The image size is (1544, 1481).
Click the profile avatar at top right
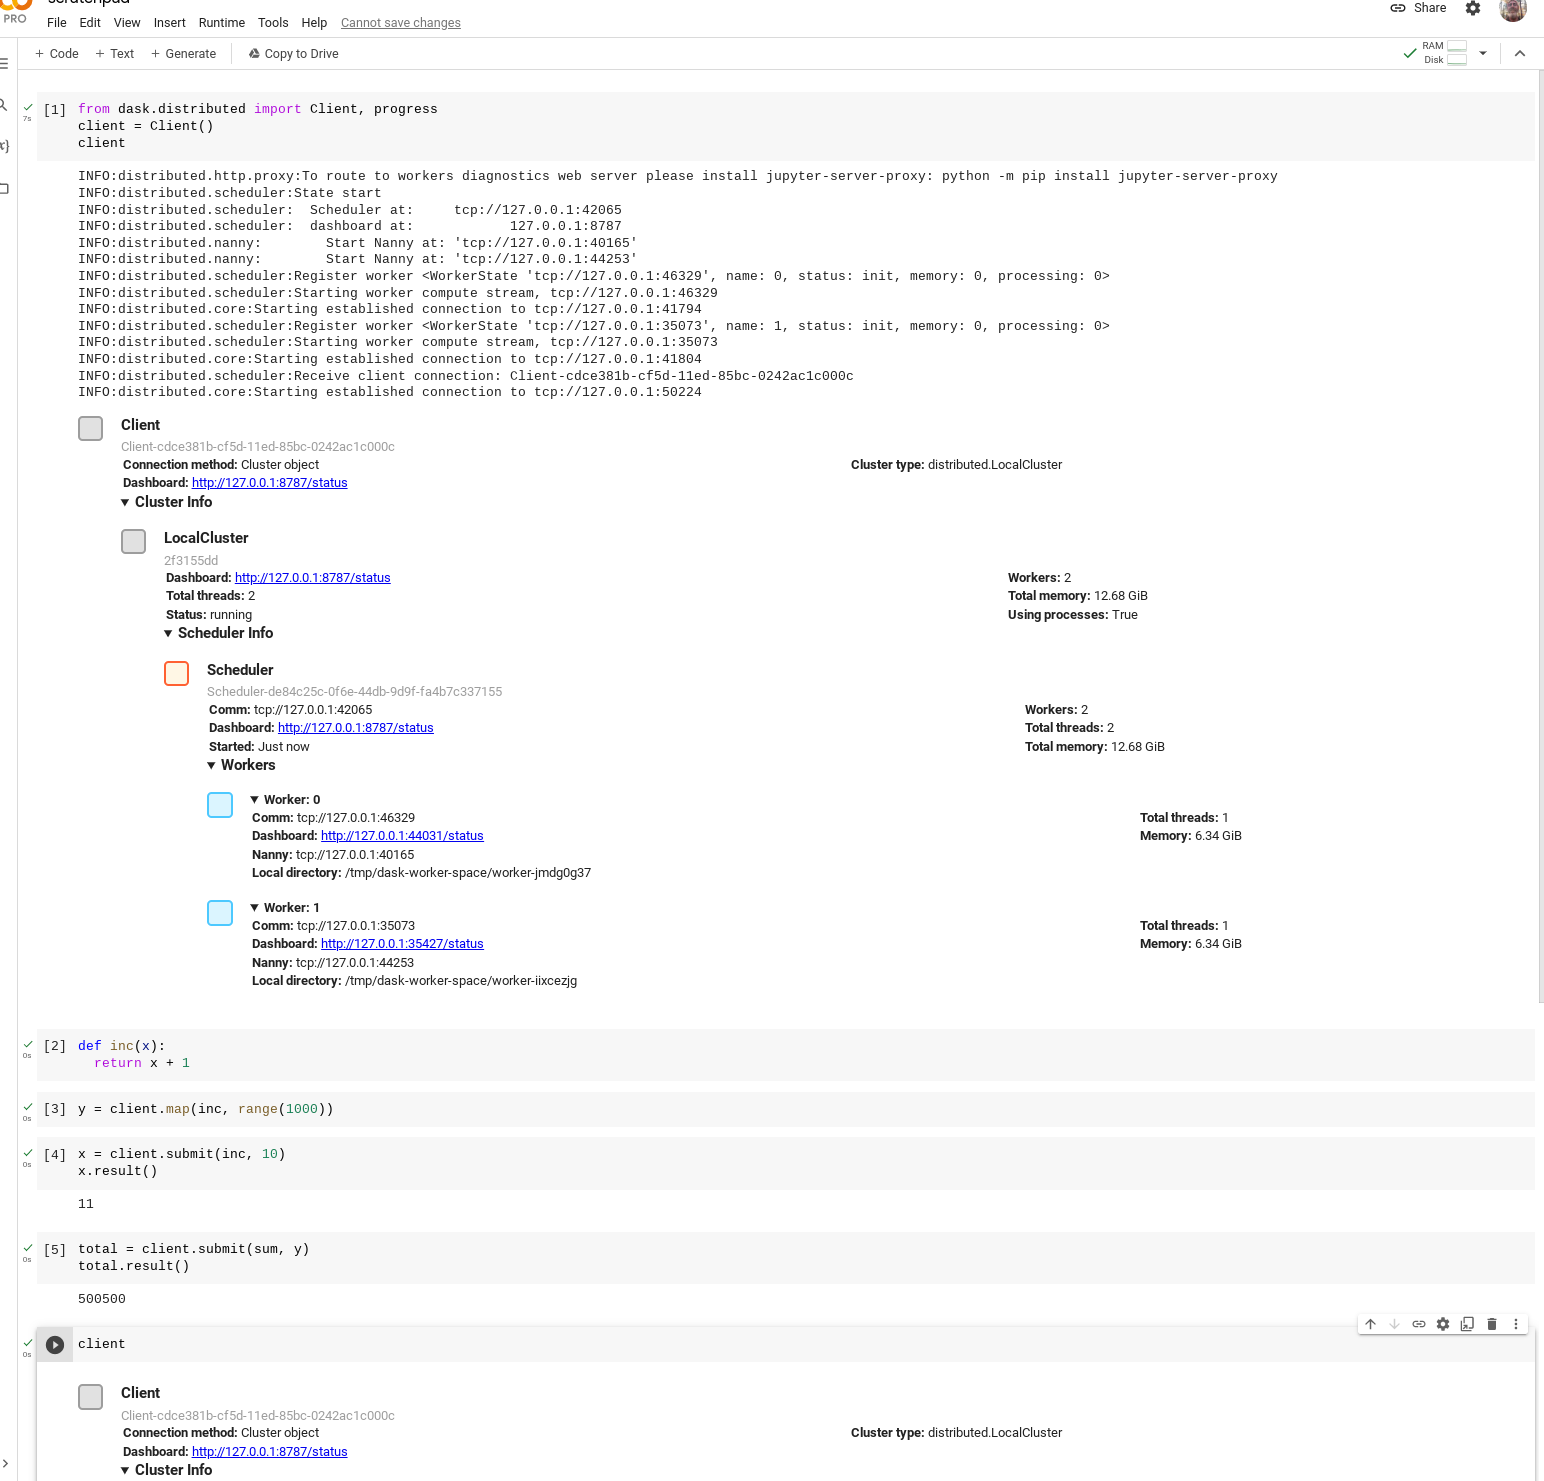(x=1512, y=12)
